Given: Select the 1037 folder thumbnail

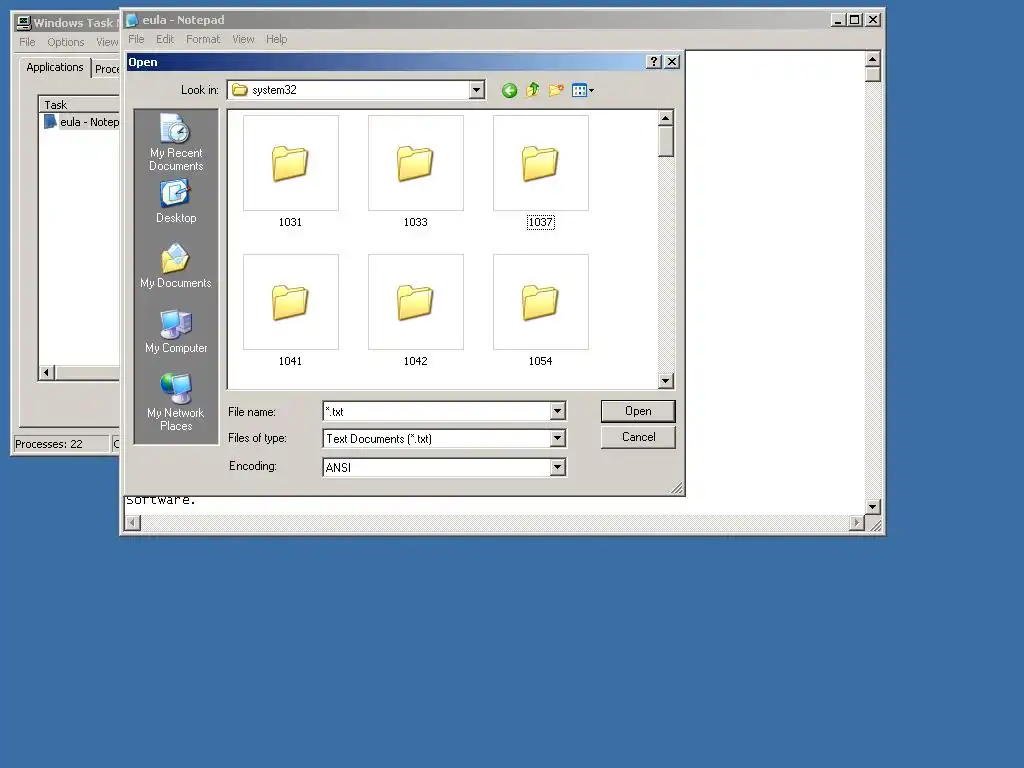Looking at the screenshot, I should [x=541, y=163].
